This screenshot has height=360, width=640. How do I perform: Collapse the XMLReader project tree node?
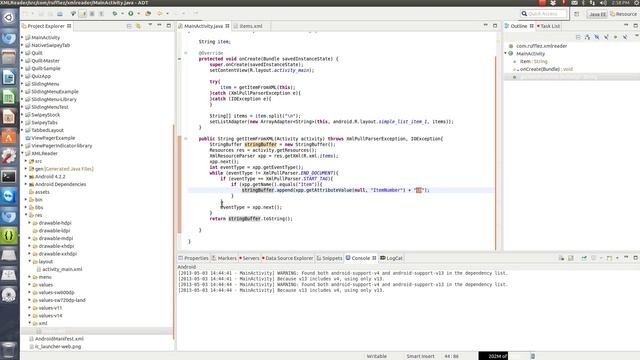[23, 153]
